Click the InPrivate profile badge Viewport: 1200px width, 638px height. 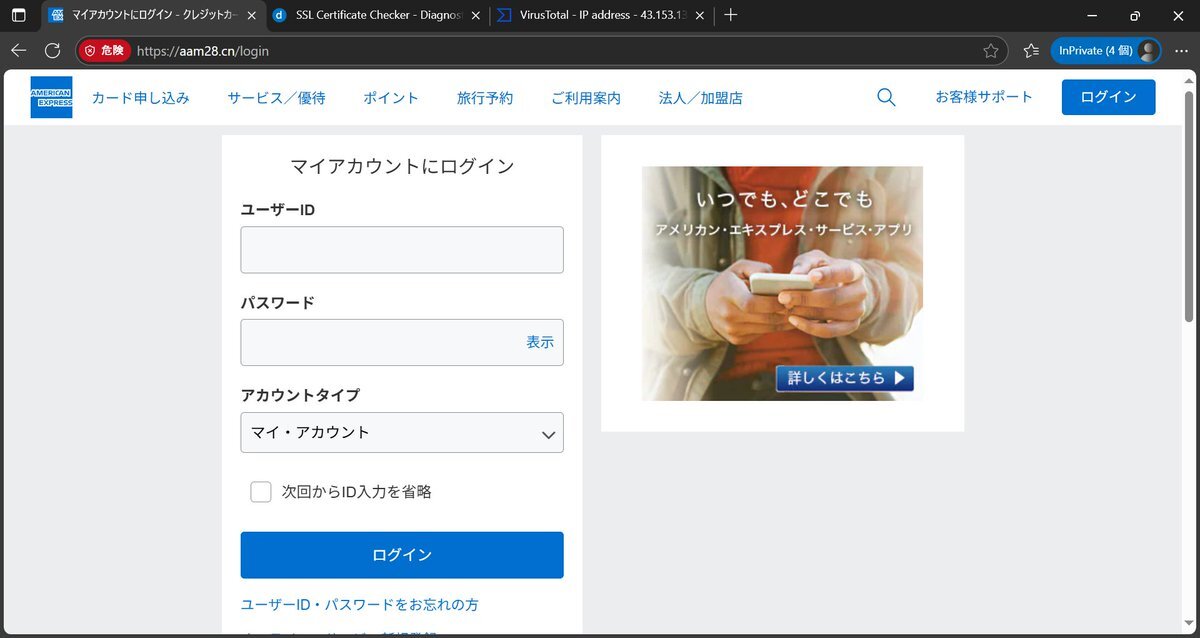click(1106, 50)
